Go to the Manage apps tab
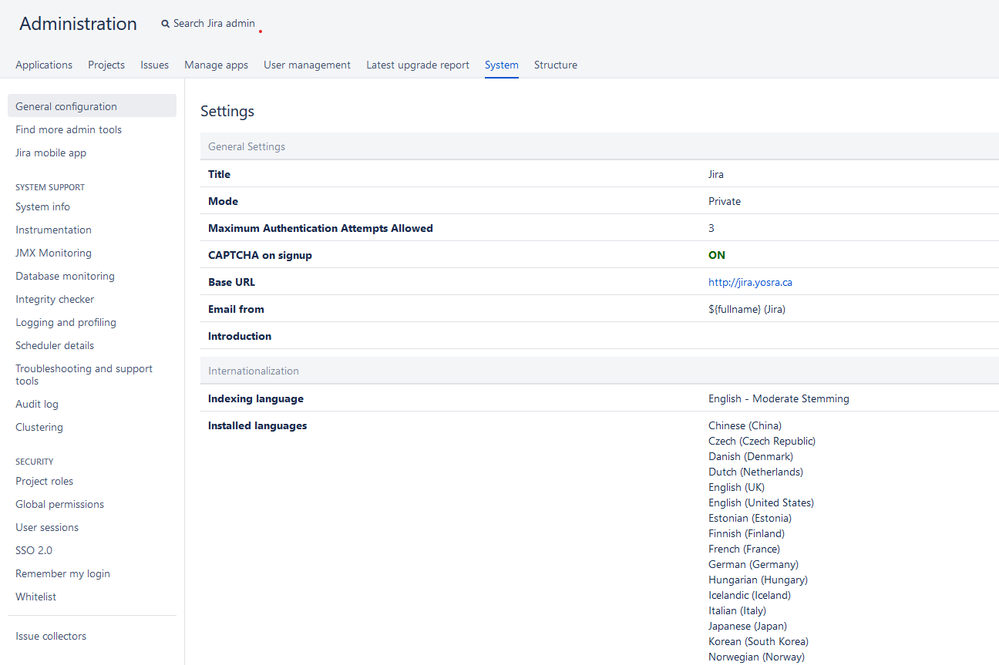 click(216, 65)
